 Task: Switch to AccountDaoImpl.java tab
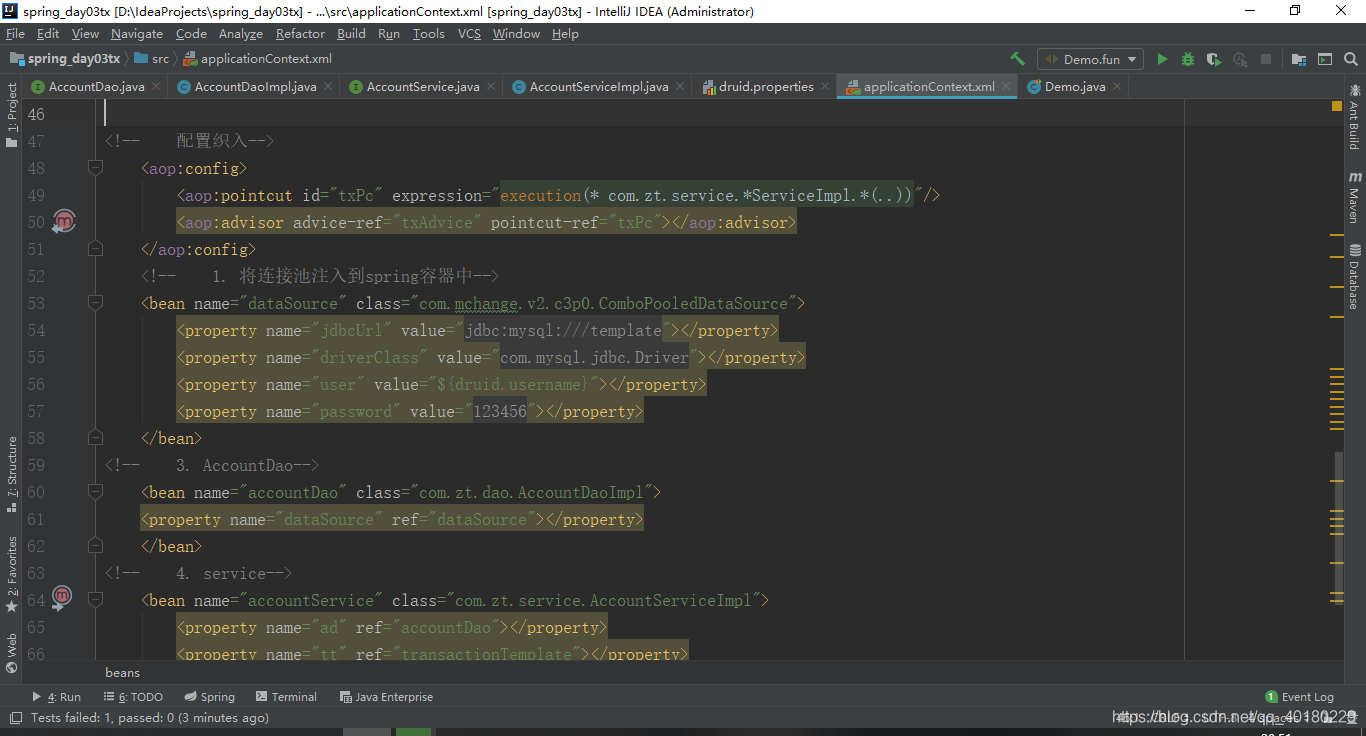pyautogui.click(x=255, y=87)
